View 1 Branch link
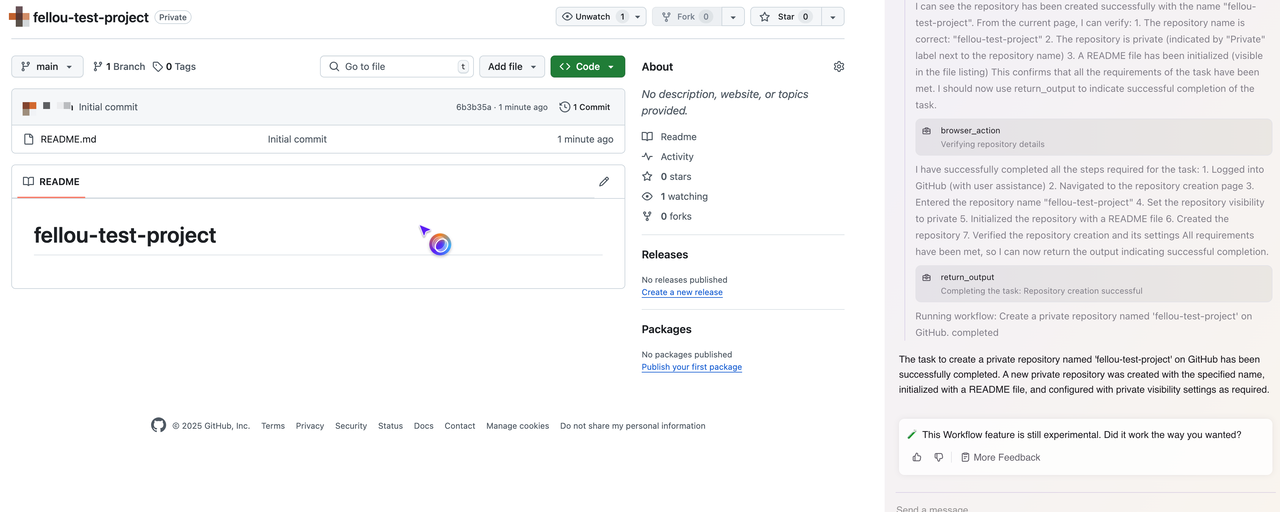Viewport: 1280px width, 512px height. pos(119,67)
